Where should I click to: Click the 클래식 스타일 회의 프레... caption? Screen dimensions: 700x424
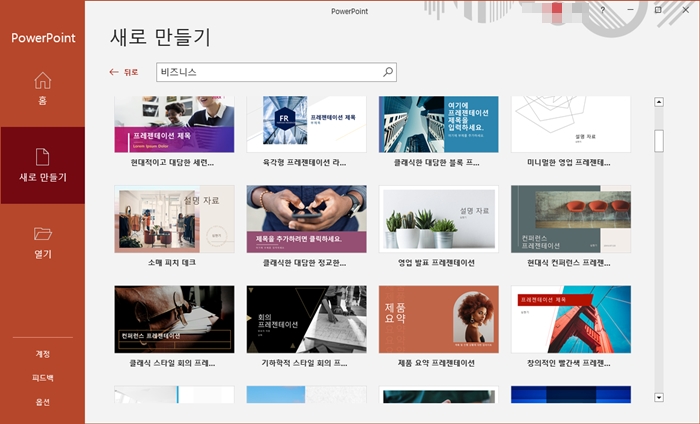[x=172, y=363]
